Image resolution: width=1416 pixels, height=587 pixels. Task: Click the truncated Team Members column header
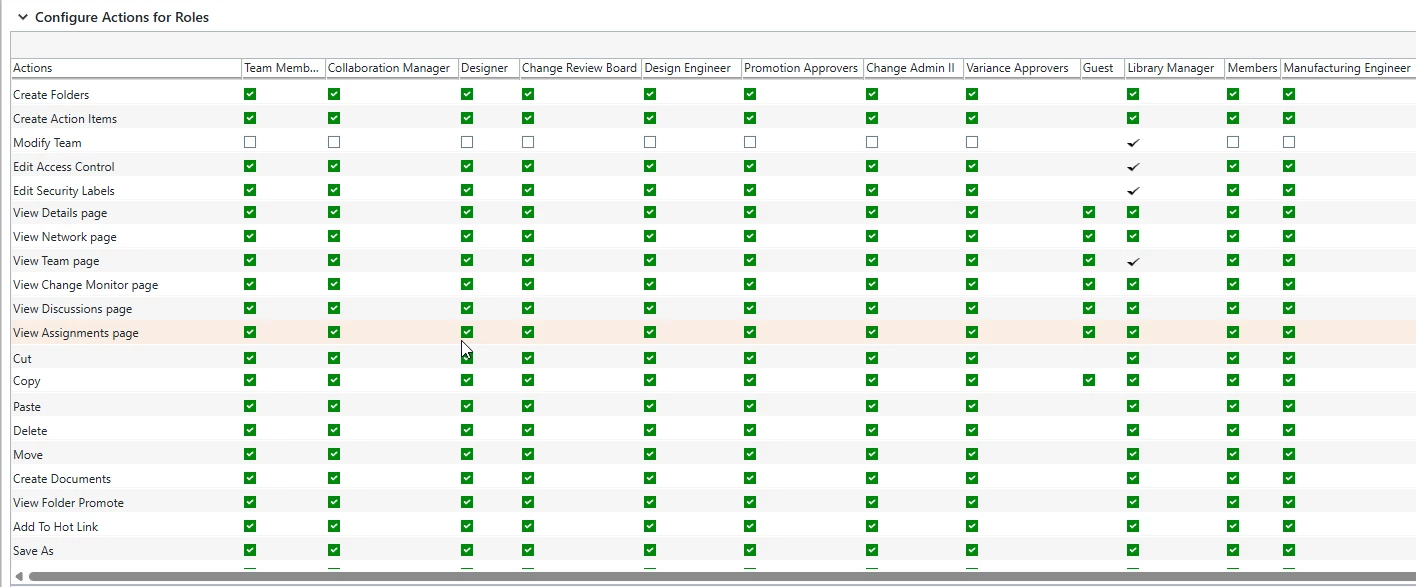point(284,68)
